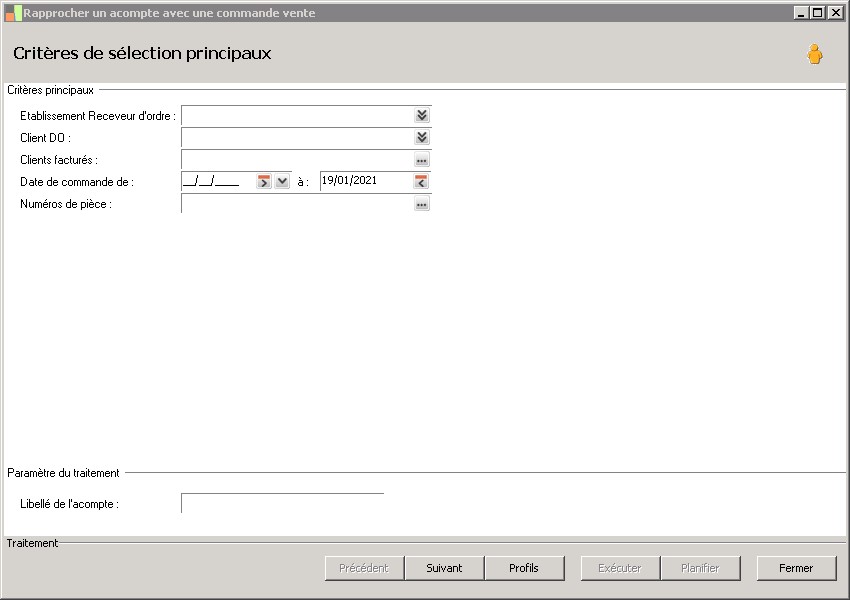Close the Rapprocher un acompte window
The height and width of the screenshot is (600, 850).
click(835, 12)
